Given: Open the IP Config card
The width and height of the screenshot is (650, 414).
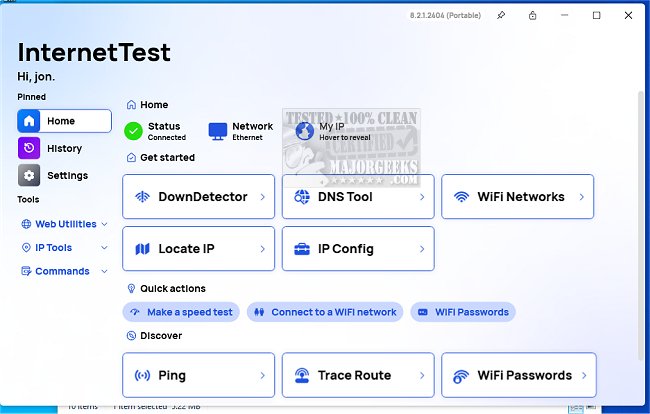Looking at the screenshot, I should pyautogui.click(x=358, y=248).
